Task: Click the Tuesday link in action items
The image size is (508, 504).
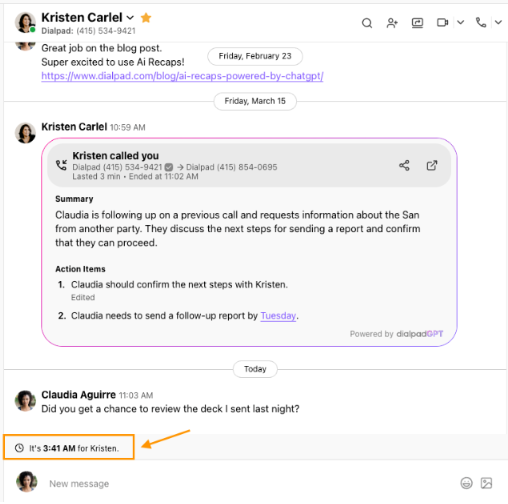Action: click(x=278, y=316)
